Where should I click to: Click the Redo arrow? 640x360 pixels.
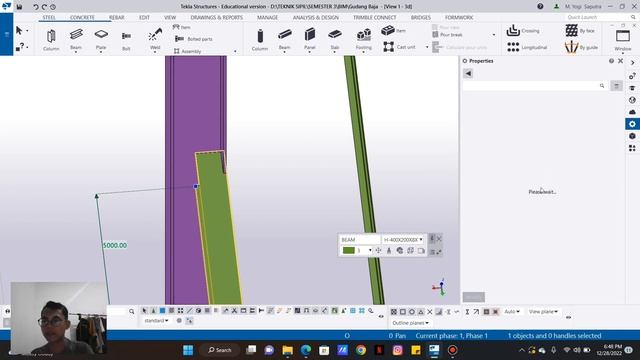(x=44, y=7)
